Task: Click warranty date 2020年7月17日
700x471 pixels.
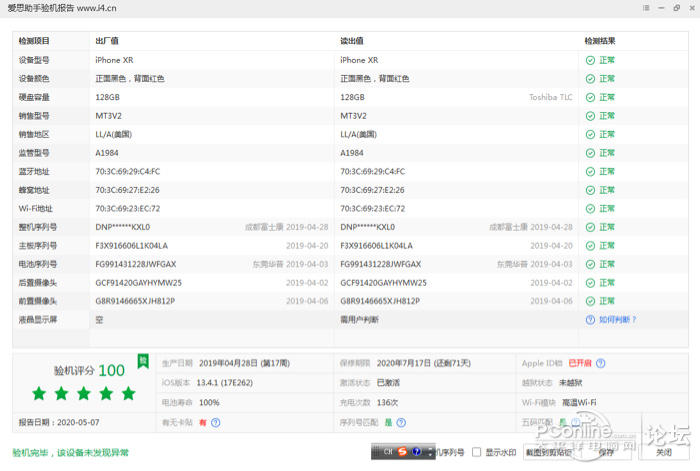Action: (404, 363)
